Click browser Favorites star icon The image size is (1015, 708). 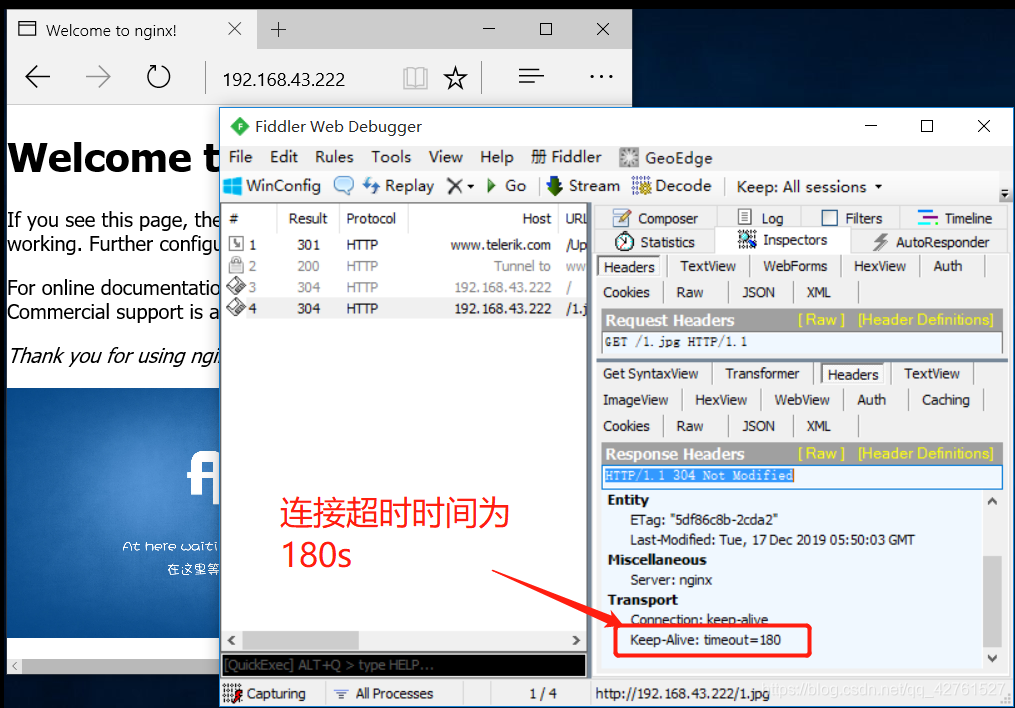tap(456, 78)
